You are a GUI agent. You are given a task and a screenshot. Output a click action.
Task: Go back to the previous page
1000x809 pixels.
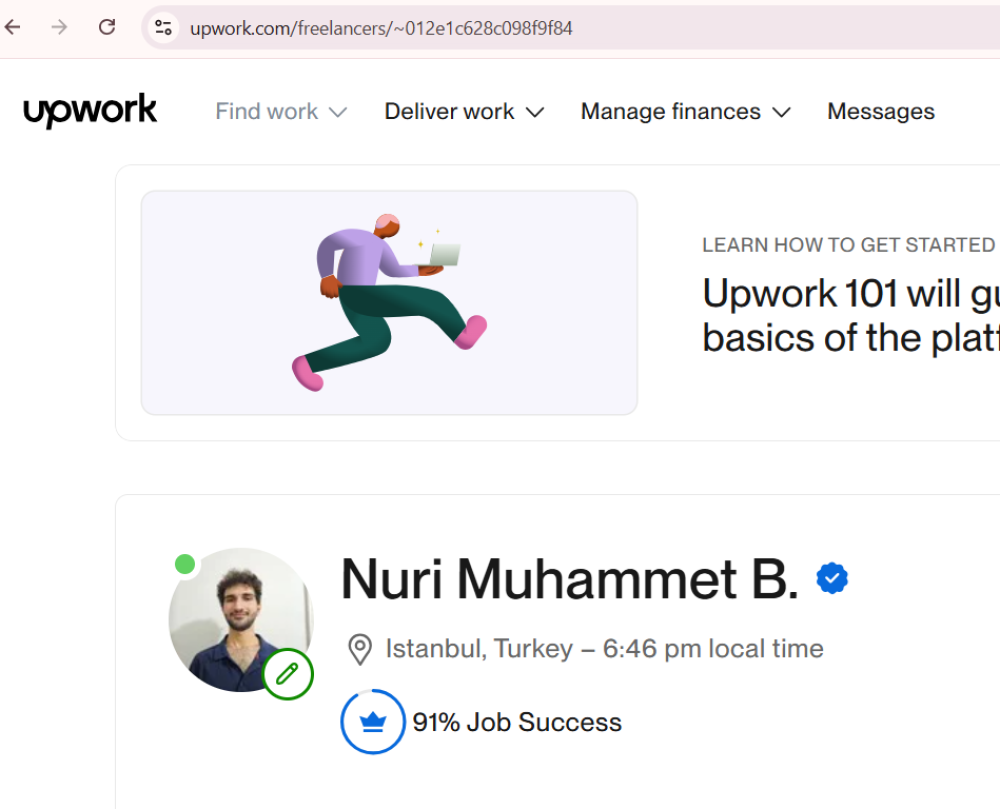[x=13, y=27]
